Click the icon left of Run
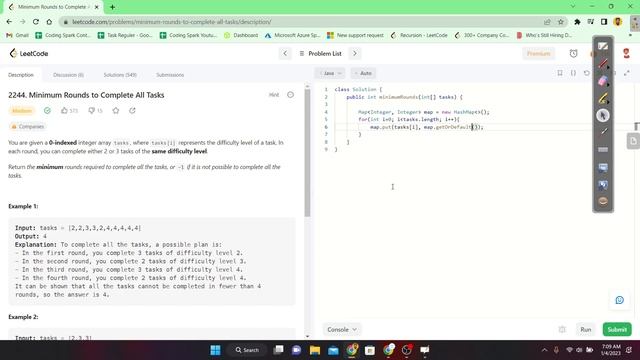This screenshot has height=360, width=640. [x=562, y=329]
